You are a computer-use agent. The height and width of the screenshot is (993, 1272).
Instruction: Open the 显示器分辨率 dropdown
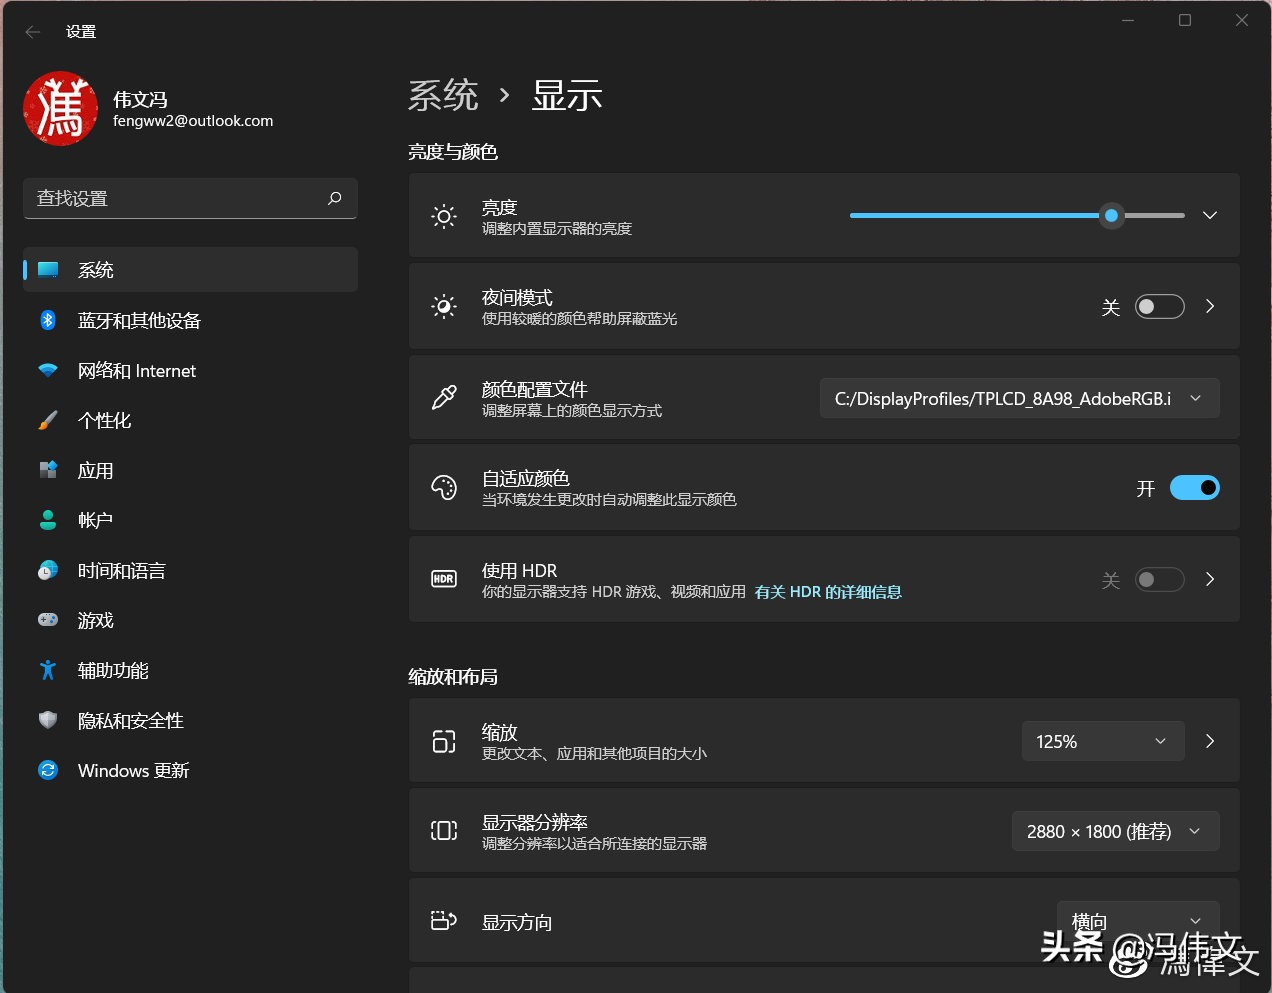(x=1115, y=830)
